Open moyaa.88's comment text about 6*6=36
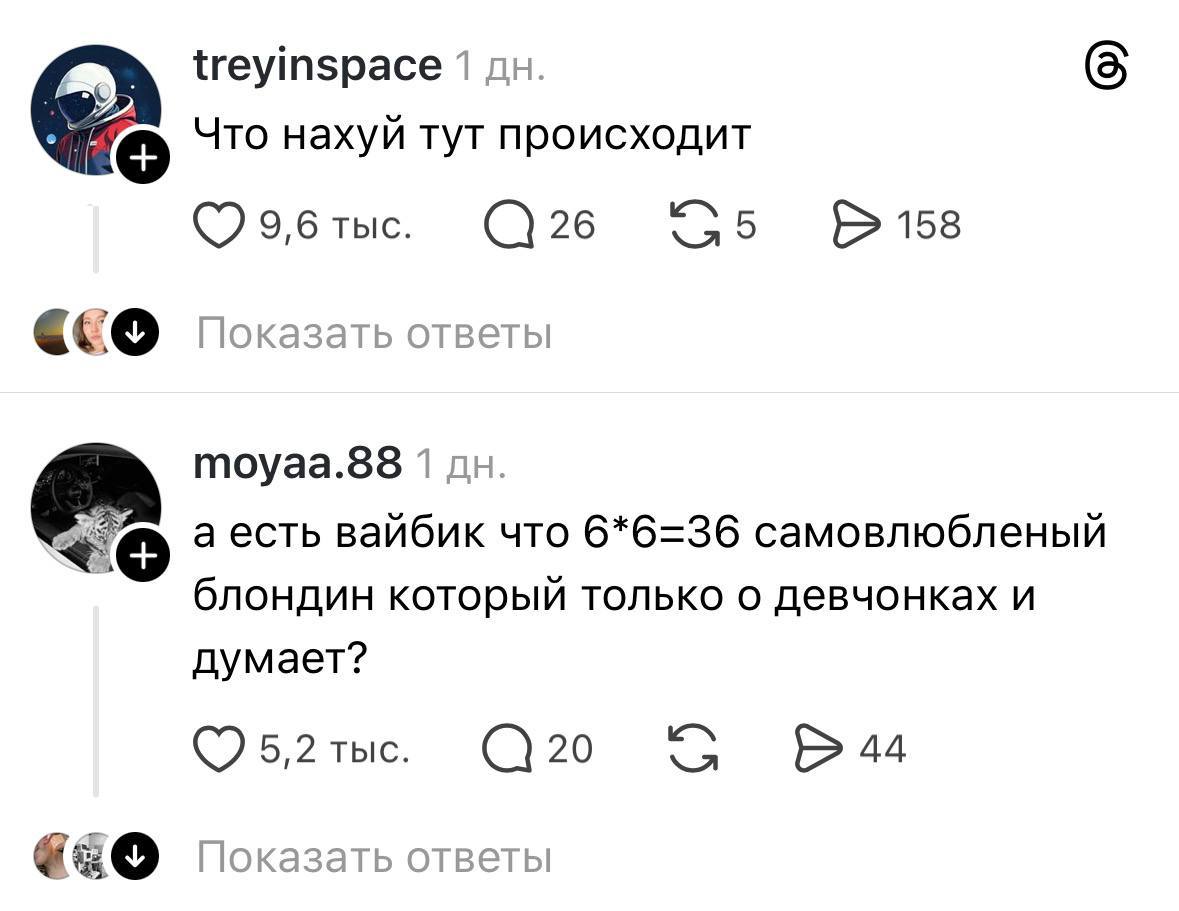The image size is (1179, 911). click(648, 596)
